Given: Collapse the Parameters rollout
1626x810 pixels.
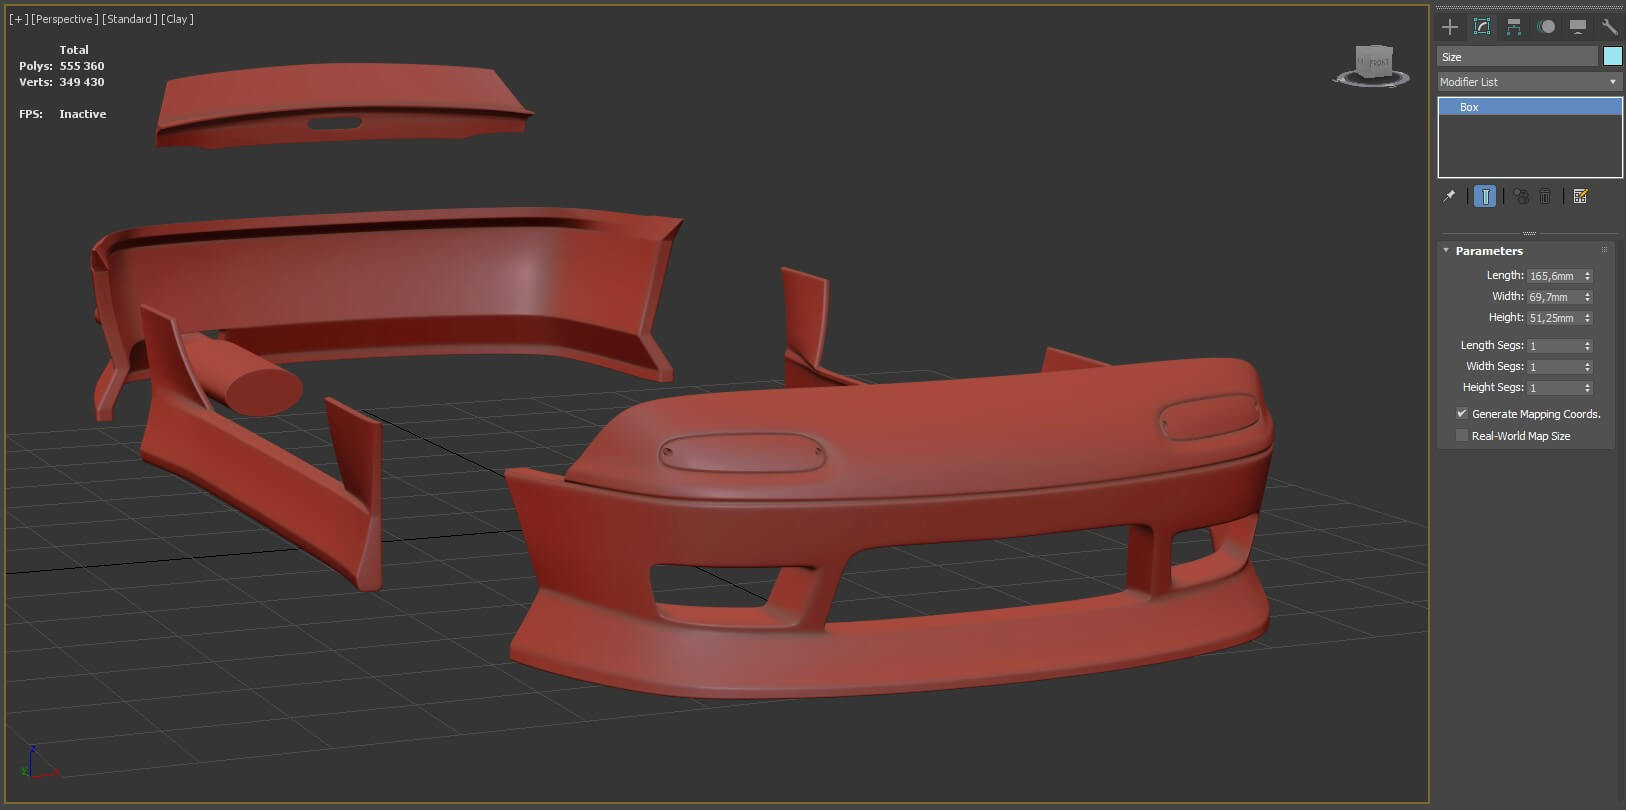Looking at the screenshot, I should point(1446,251).
